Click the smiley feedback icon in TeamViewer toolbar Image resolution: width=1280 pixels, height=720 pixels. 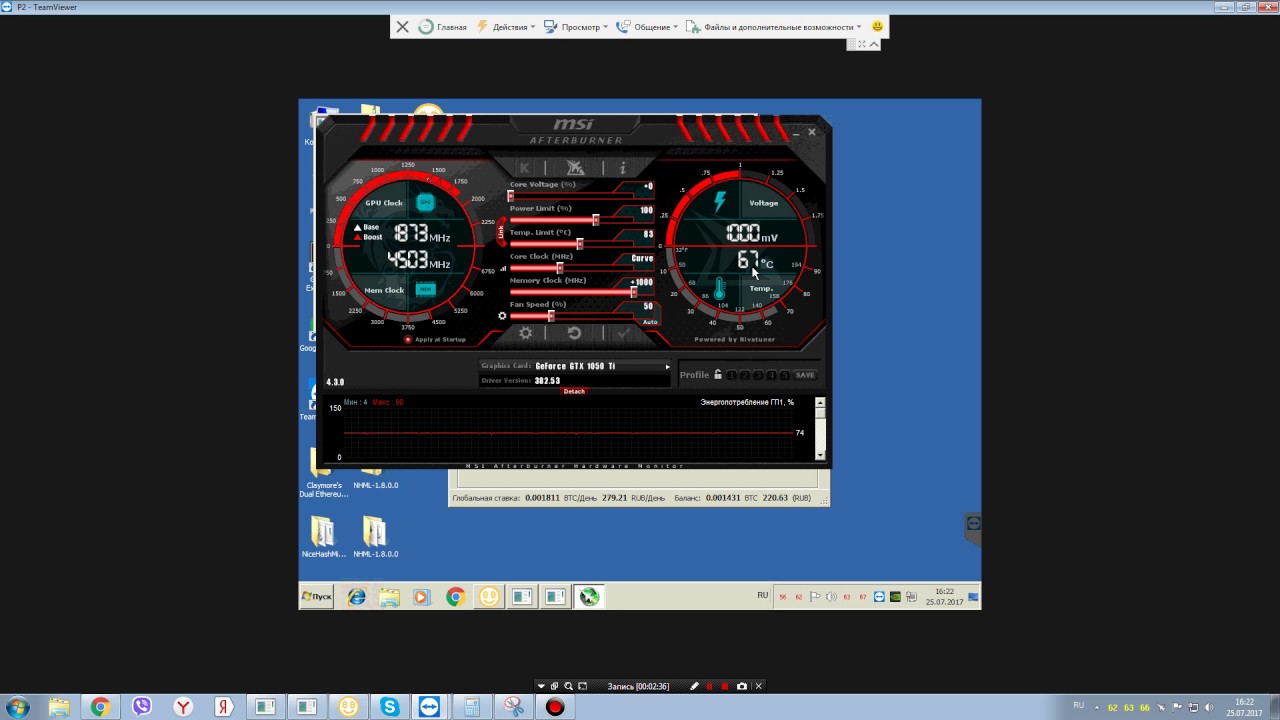878,27
